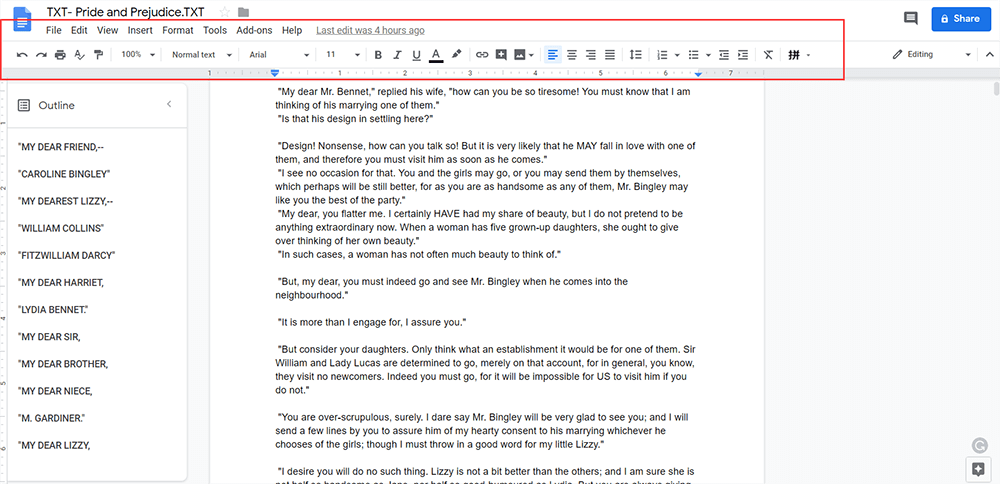The image size is (1000, 484).
Task: Enable center text alignment
Action: pos(572,55)
